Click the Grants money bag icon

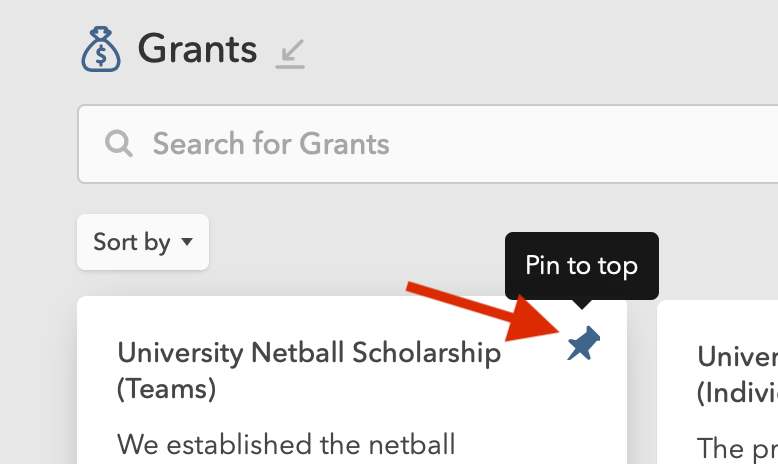pos(100,50)
